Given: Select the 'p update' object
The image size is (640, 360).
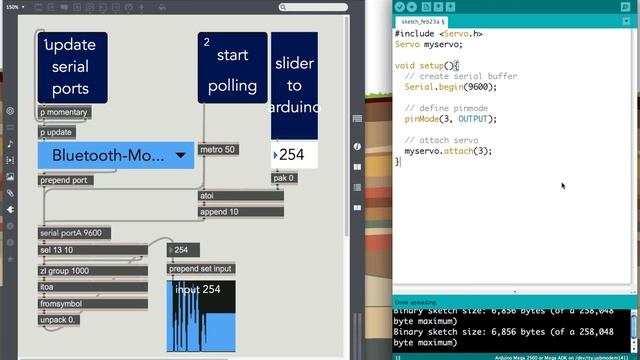Looking at the screenshot, I should (x=57, y=132).
